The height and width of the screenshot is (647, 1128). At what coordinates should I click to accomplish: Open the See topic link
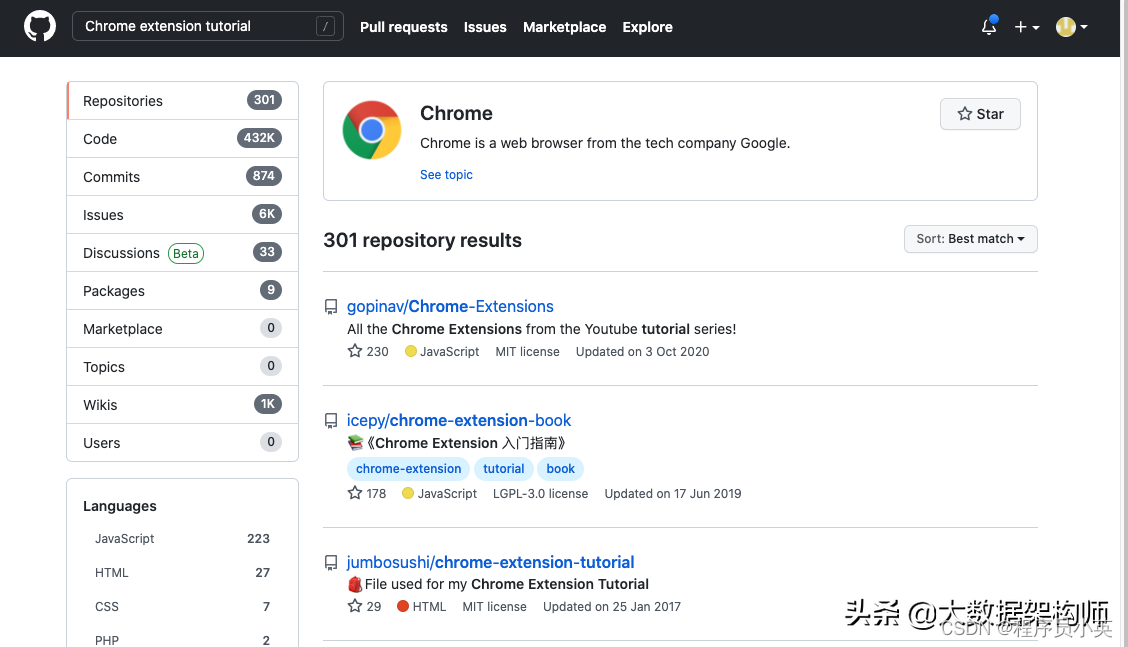pos(446,175)
